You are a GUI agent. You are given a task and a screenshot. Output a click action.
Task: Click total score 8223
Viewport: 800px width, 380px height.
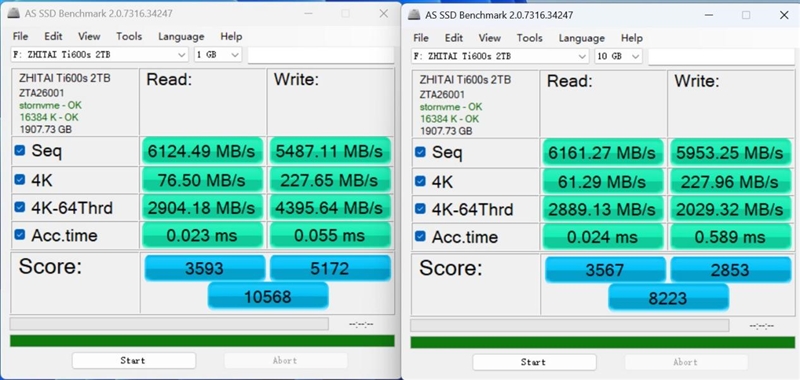click(668, 297)
